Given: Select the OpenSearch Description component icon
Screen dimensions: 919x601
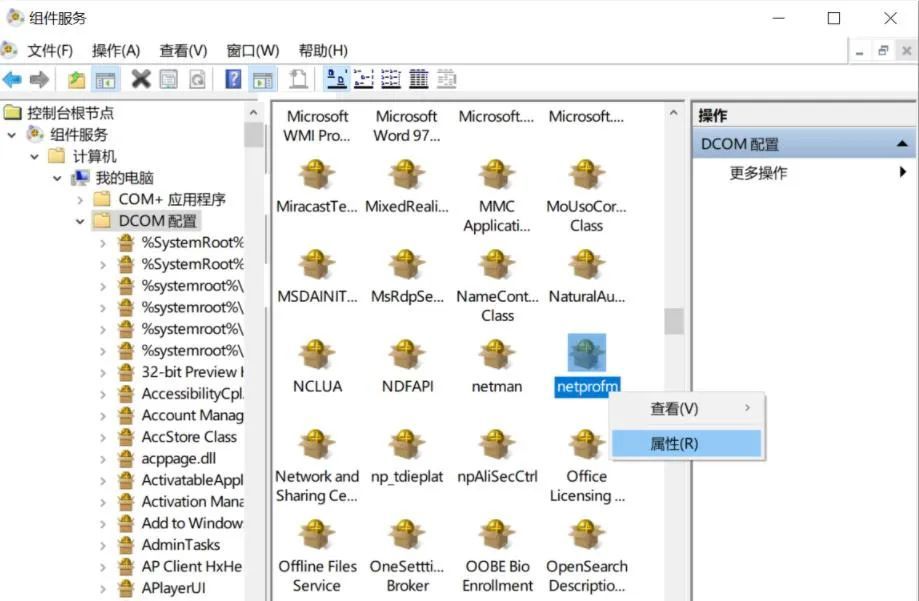Looking at the screenshot, I should pyautogui.click(x=586, y=534).
